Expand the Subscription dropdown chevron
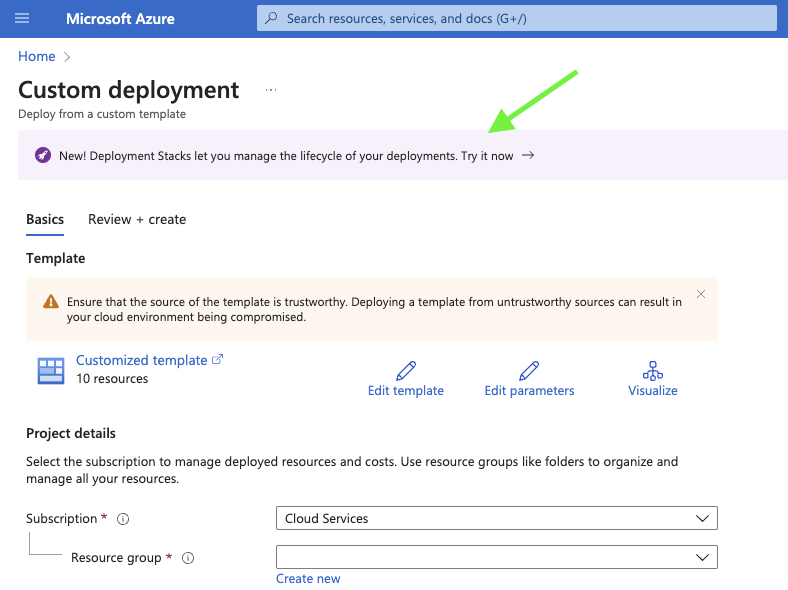 702,518
